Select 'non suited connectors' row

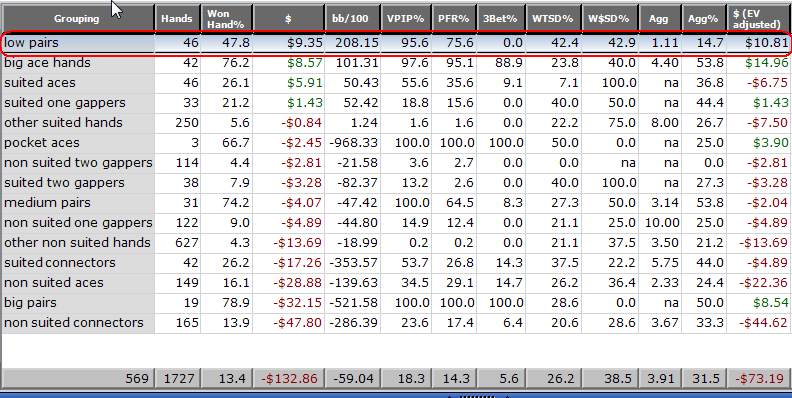click(x=396, y=323)
